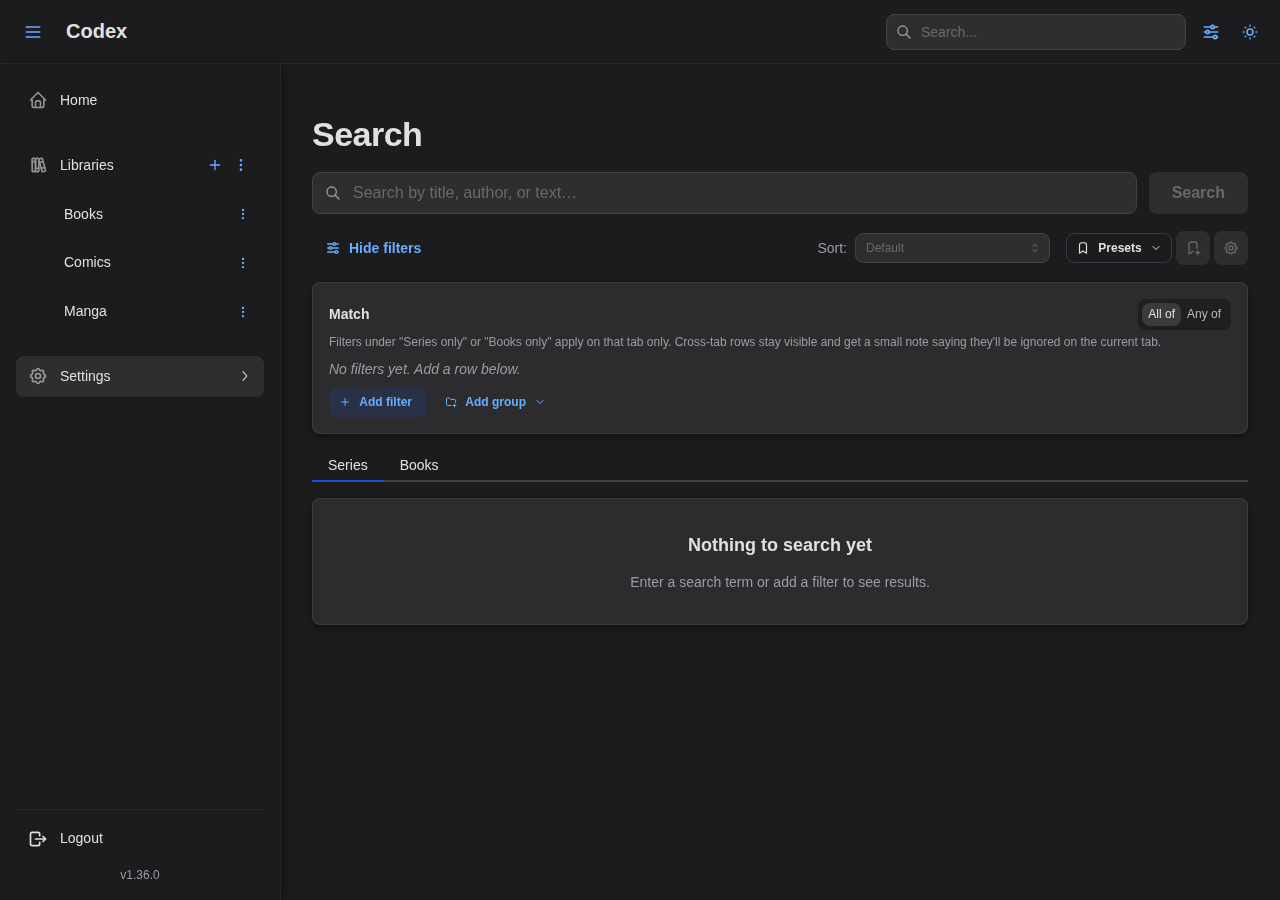Click Hide filters
Viewport: 1280px width, 900px height.
[373, 248]
